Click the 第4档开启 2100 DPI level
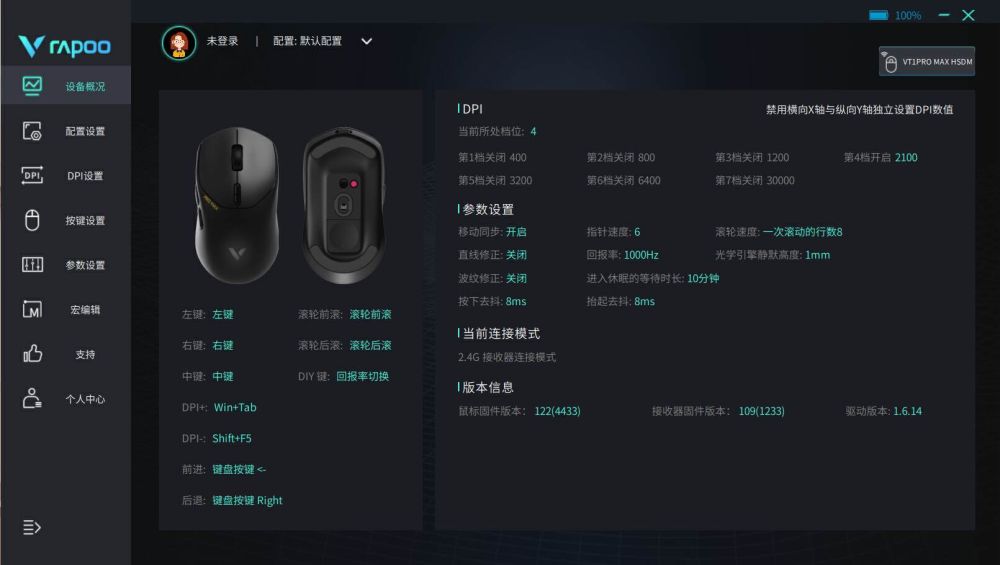This screenshot has height=565, width=1000. (881, 158)
